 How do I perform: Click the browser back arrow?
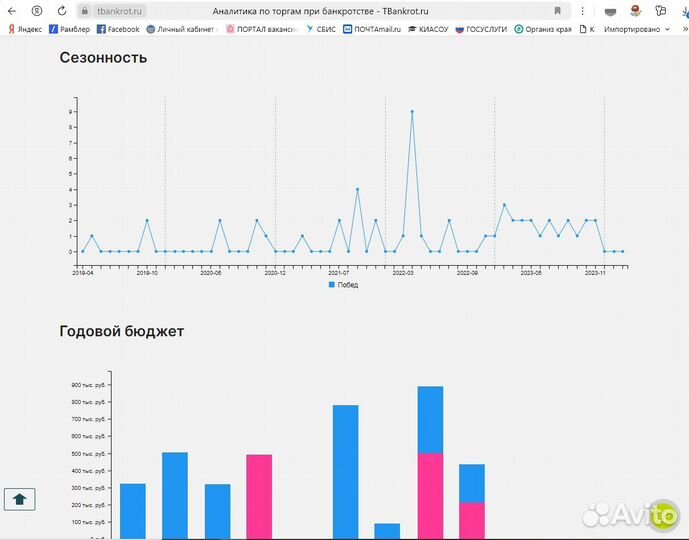click(11, 10)
